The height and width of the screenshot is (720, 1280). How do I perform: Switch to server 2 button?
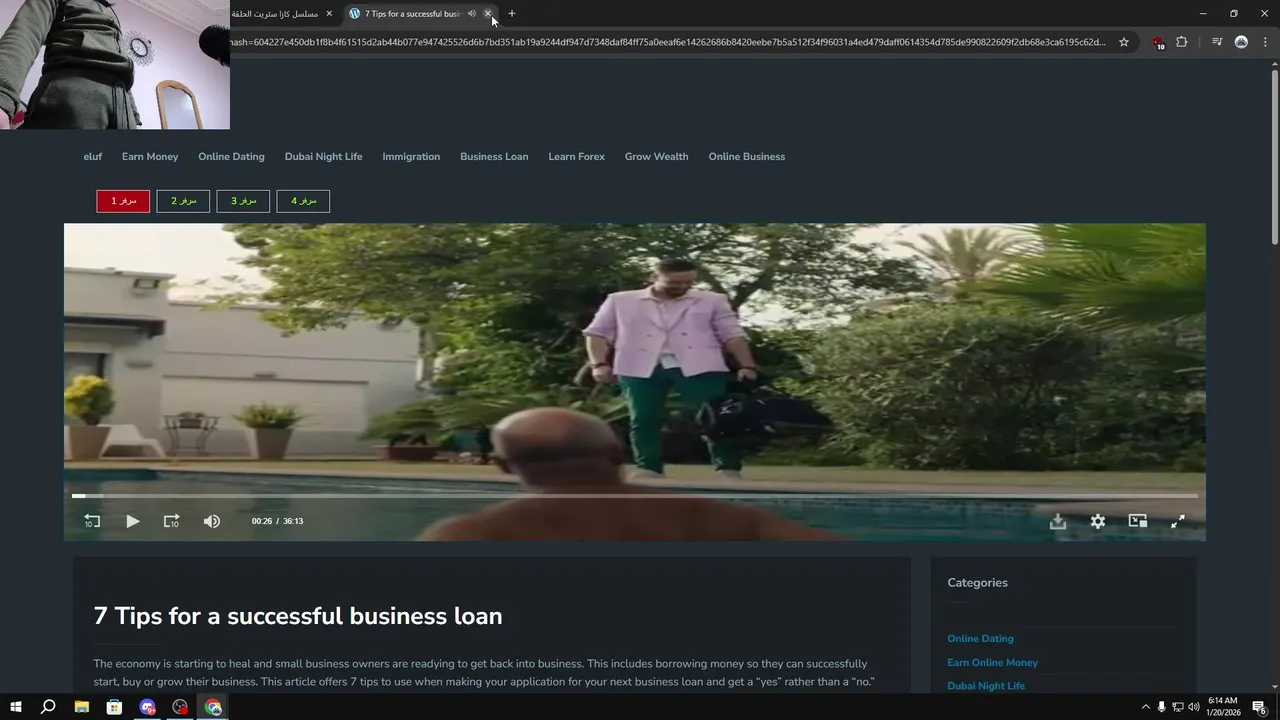183,201
